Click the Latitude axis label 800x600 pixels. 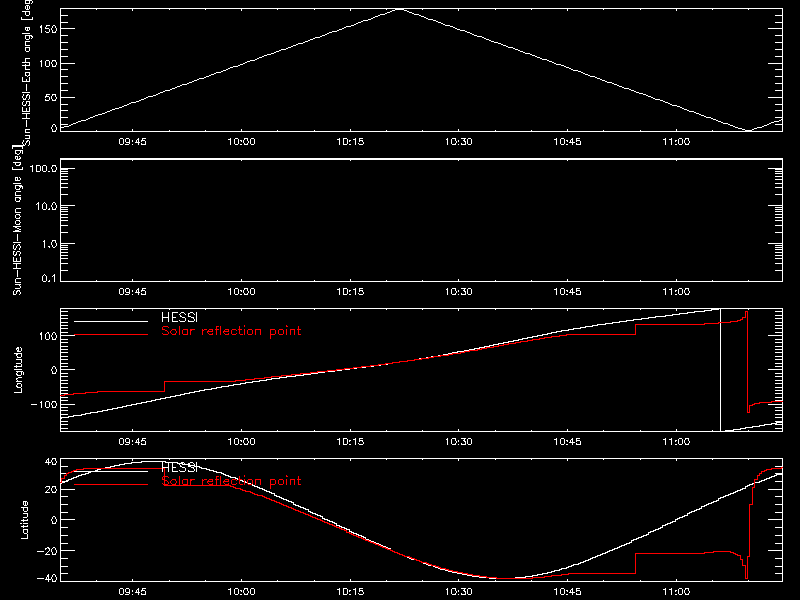[24, 520]
